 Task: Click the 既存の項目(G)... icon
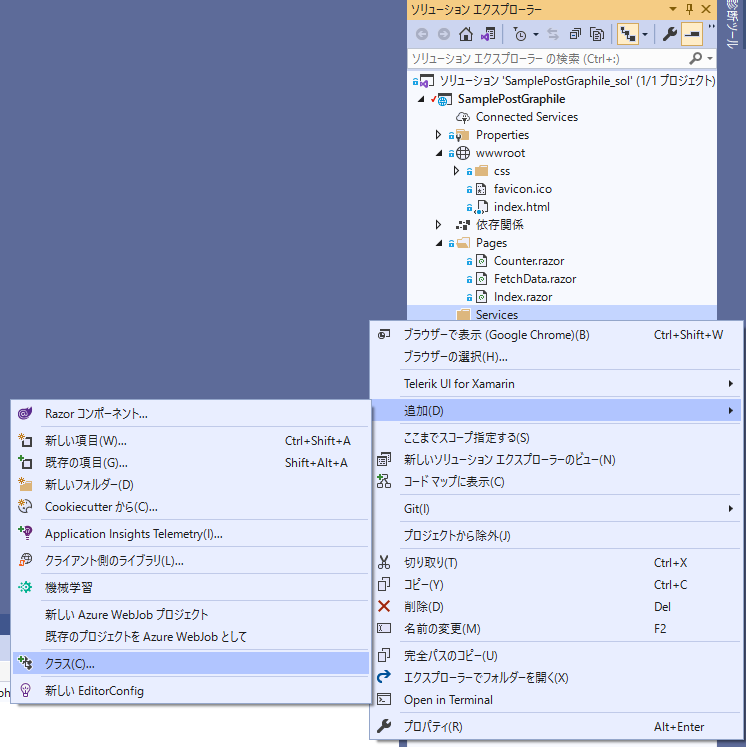(x=25, y=462)
